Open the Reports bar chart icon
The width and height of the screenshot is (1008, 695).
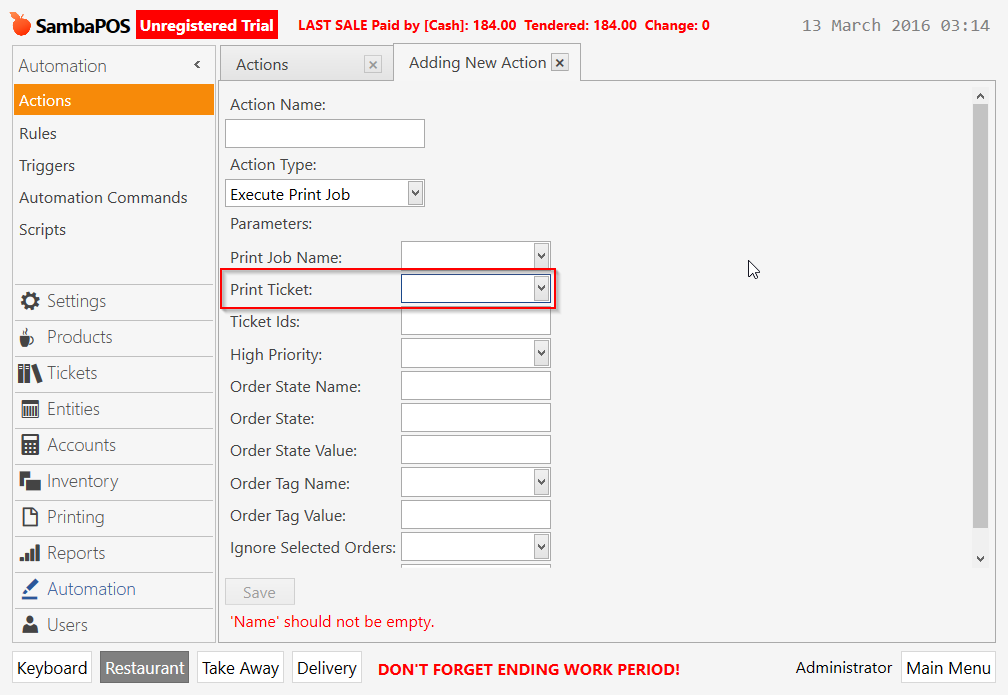tap(30, 553)
